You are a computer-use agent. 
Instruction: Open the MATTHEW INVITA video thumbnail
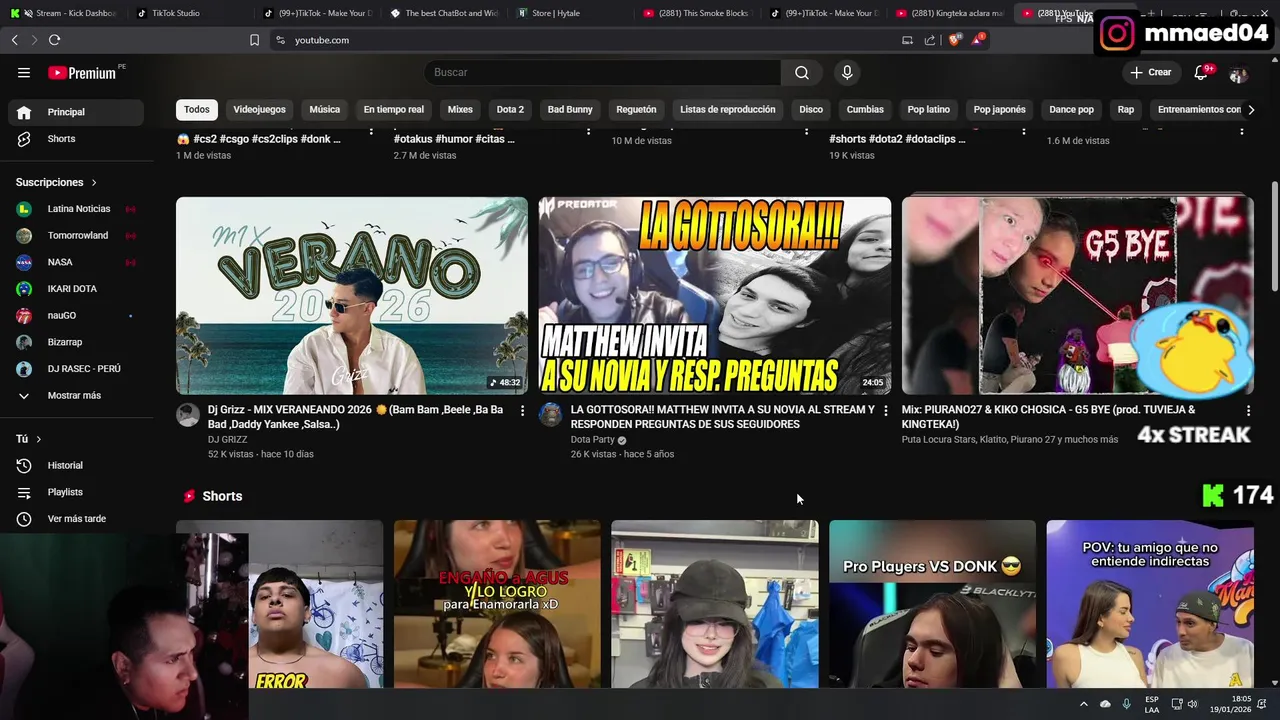[x=715, y=295]
